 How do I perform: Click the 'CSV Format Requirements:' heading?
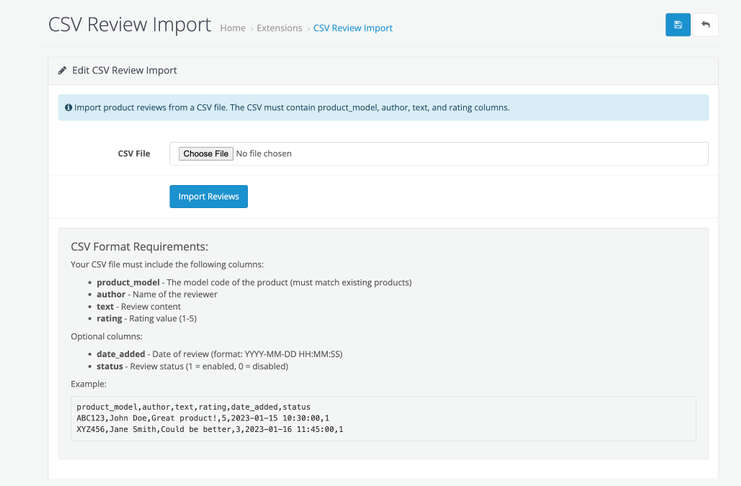[x=139, y=246]
